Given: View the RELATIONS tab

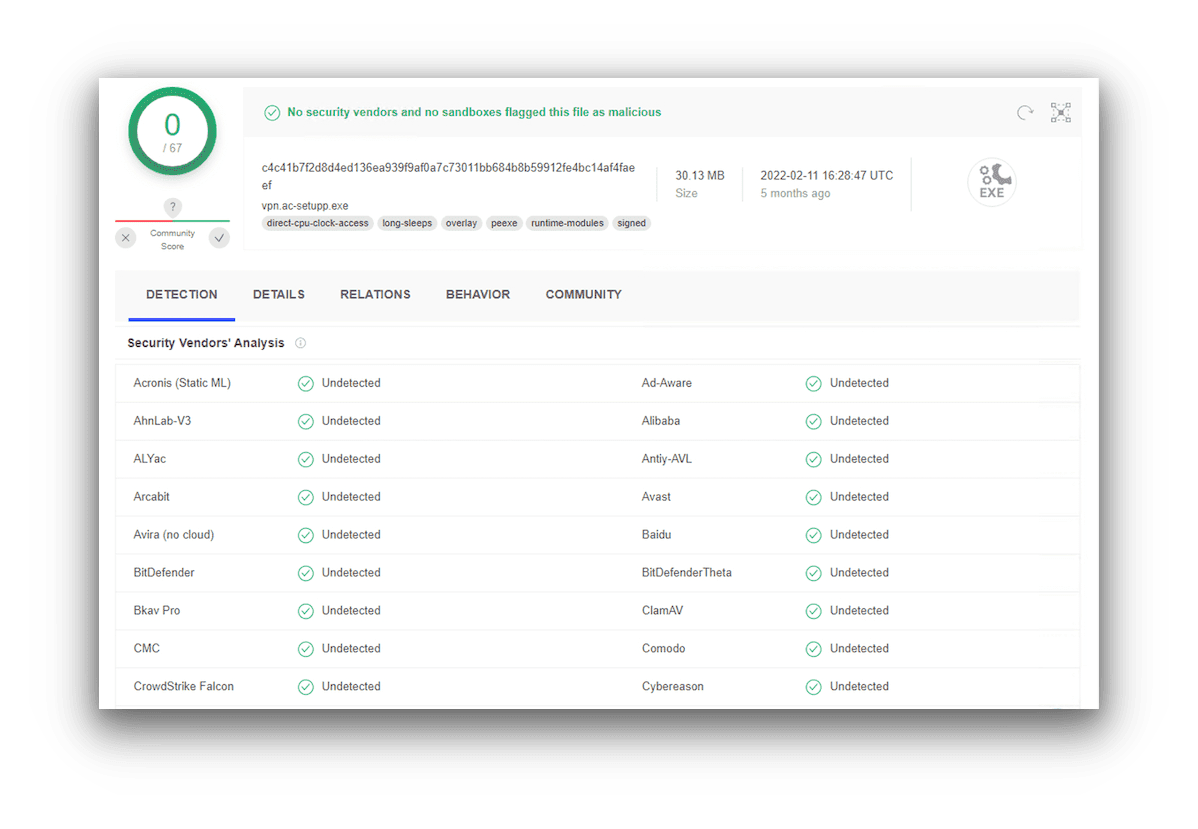Looking at the screenshot, I should tap(375, 294).
